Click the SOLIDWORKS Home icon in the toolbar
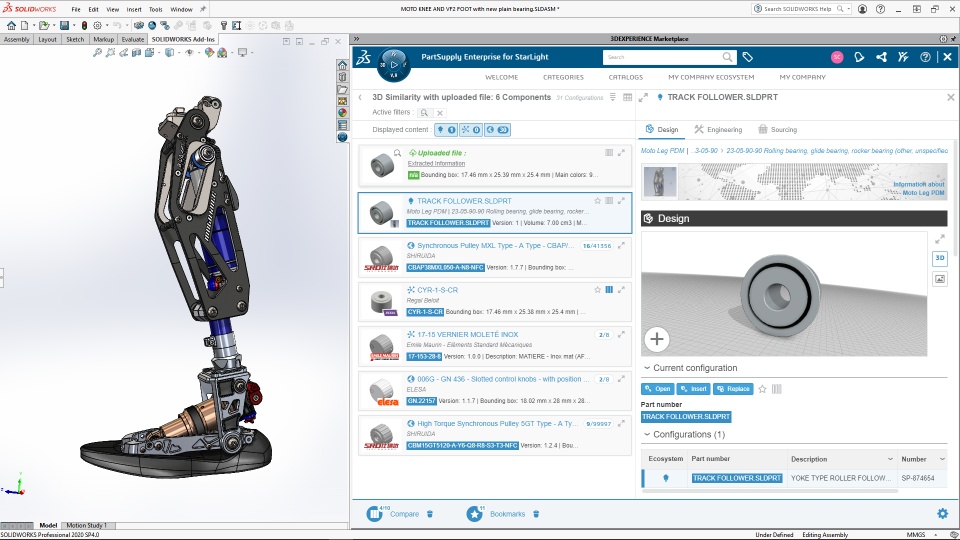Viewport: 960px width, 540px height. click(x=11, y=25)
